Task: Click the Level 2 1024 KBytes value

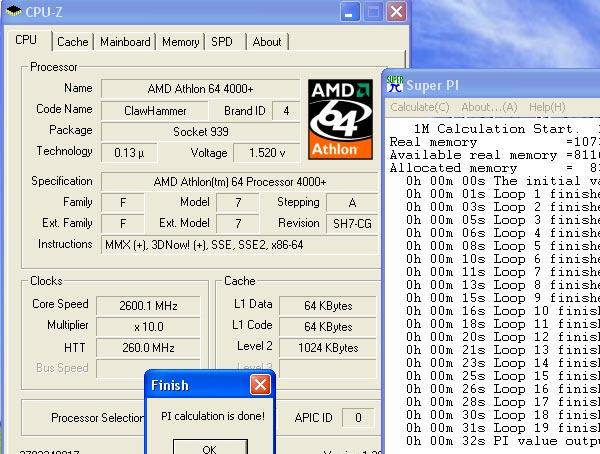Action: click(x=328, y=348)
